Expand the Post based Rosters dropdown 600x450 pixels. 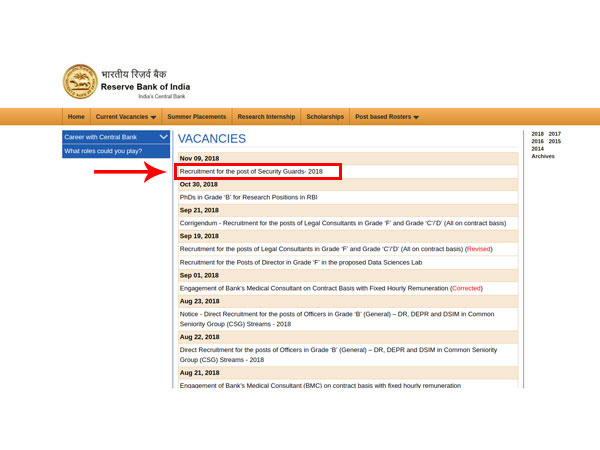click(387, 117)
